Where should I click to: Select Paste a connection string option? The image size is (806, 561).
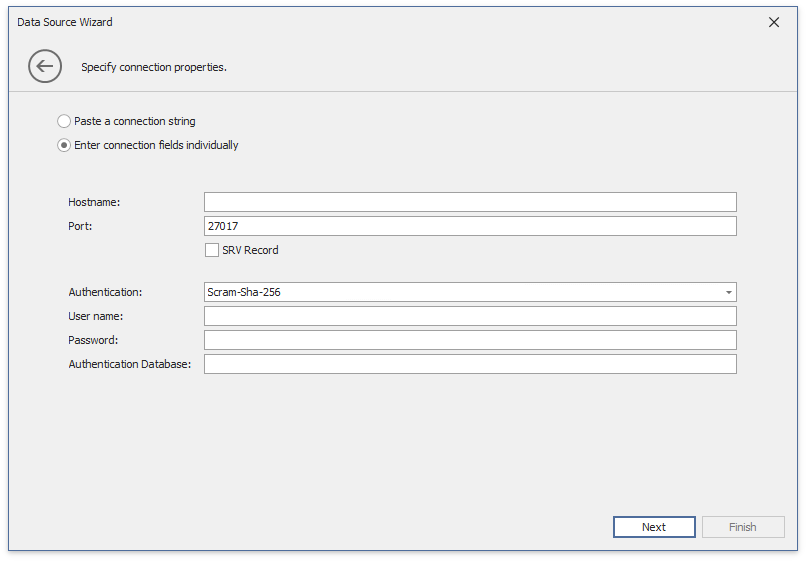pyautogui.click(x=65, y=121)
